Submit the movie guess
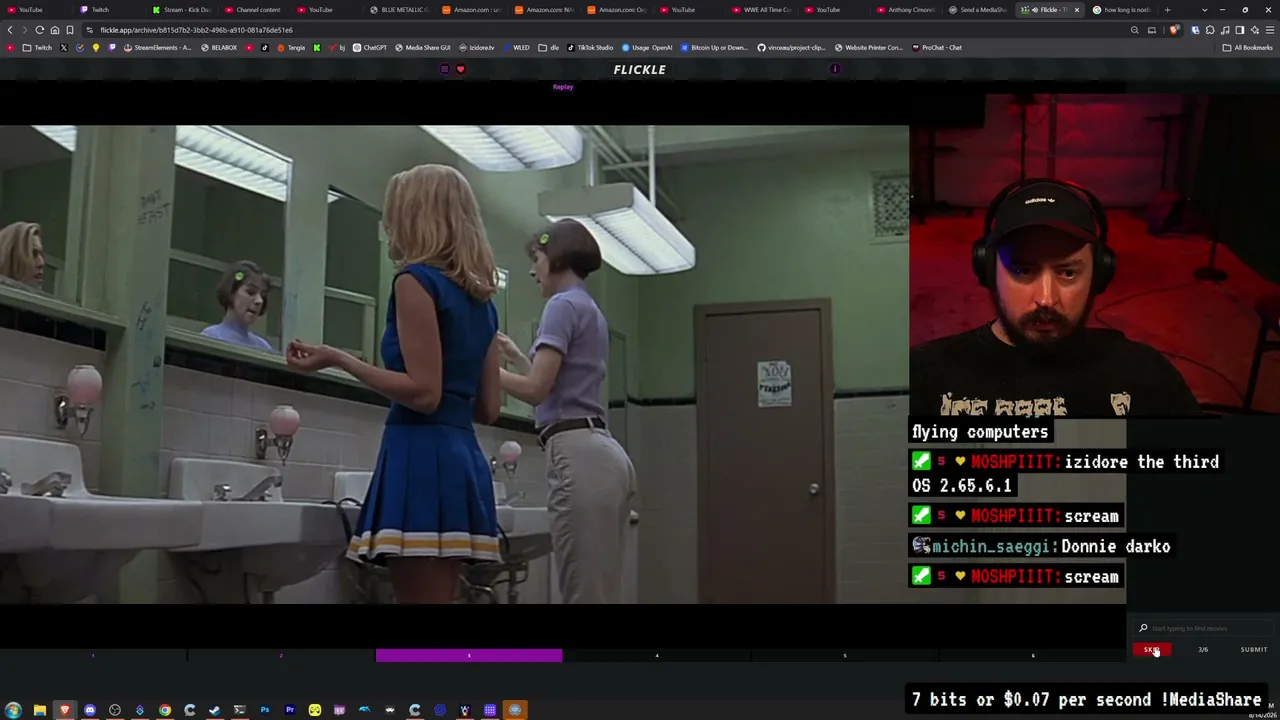 coord(1254,650)
